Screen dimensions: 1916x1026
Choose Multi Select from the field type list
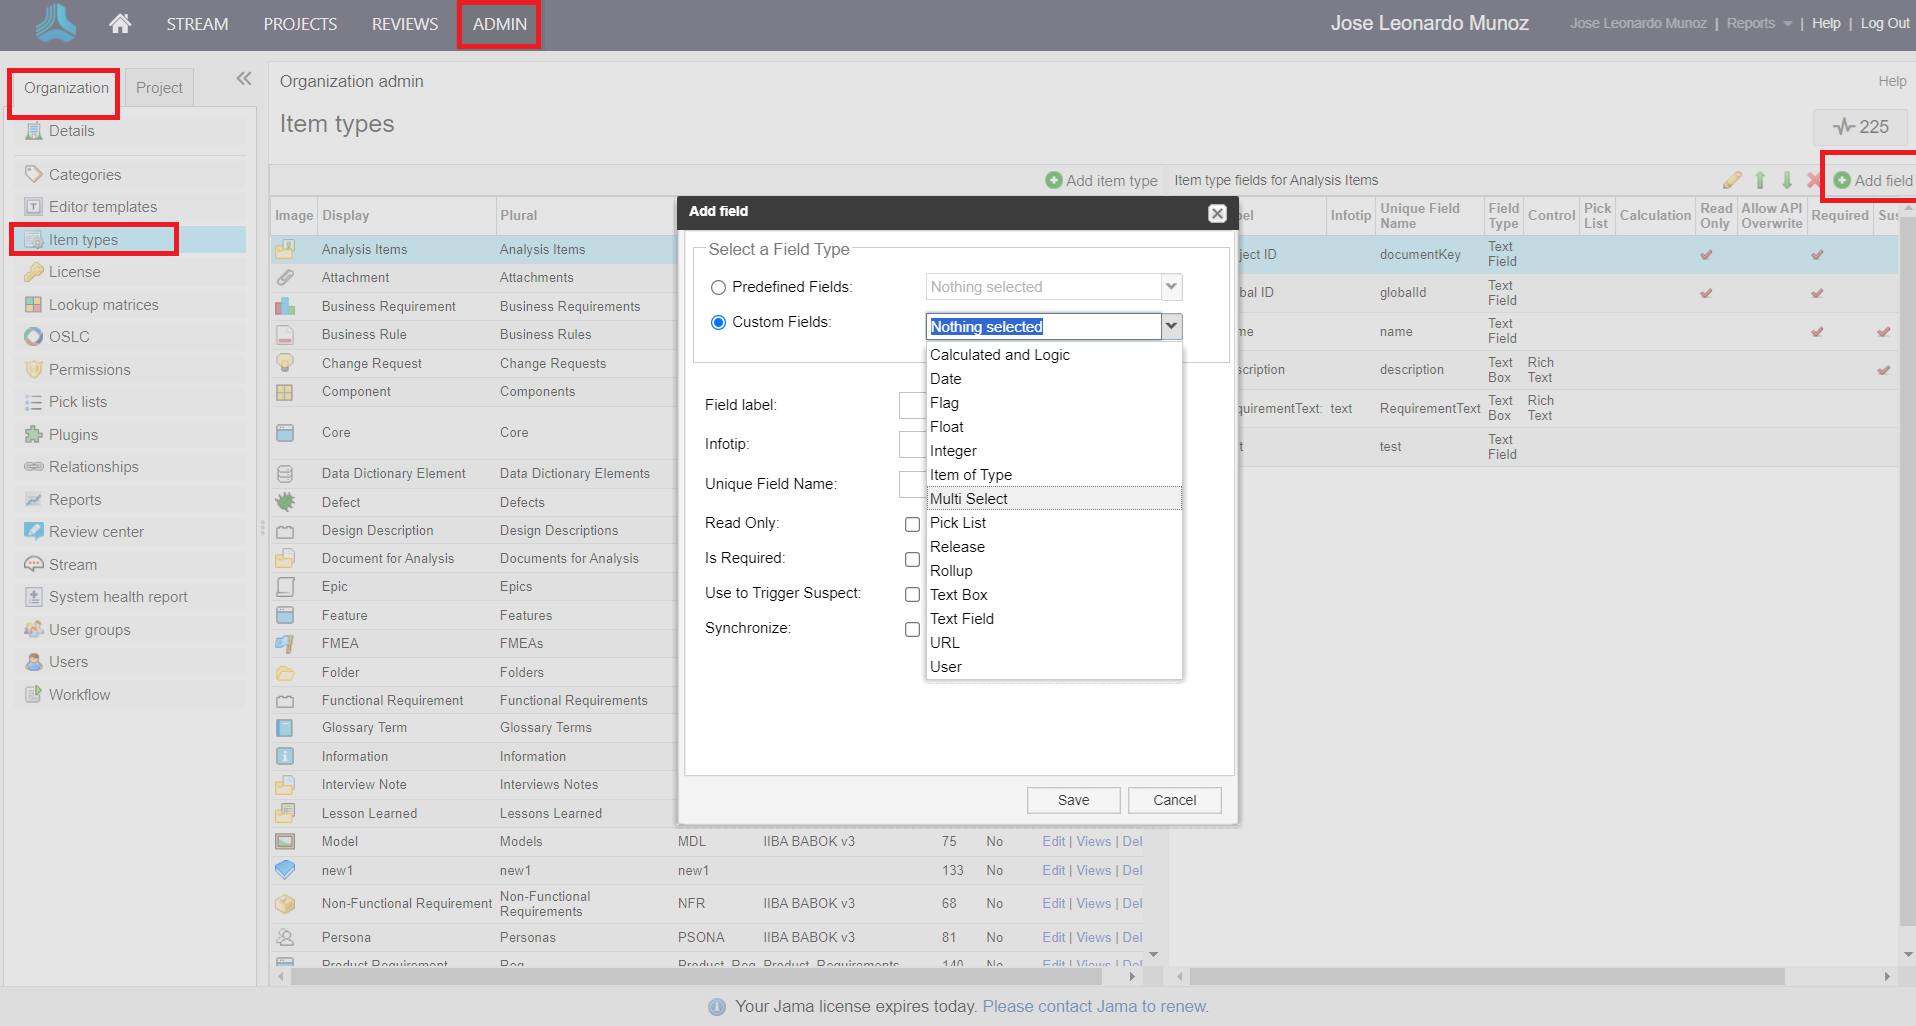point(1054,499)
